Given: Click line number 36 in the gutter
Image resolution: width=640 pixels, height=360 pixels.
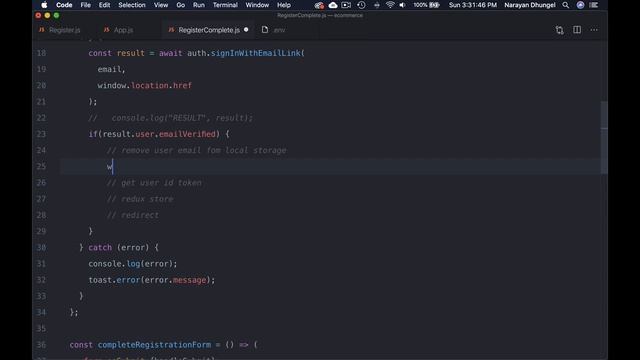Looking at the screenshot, I should (x=41, y=344).
